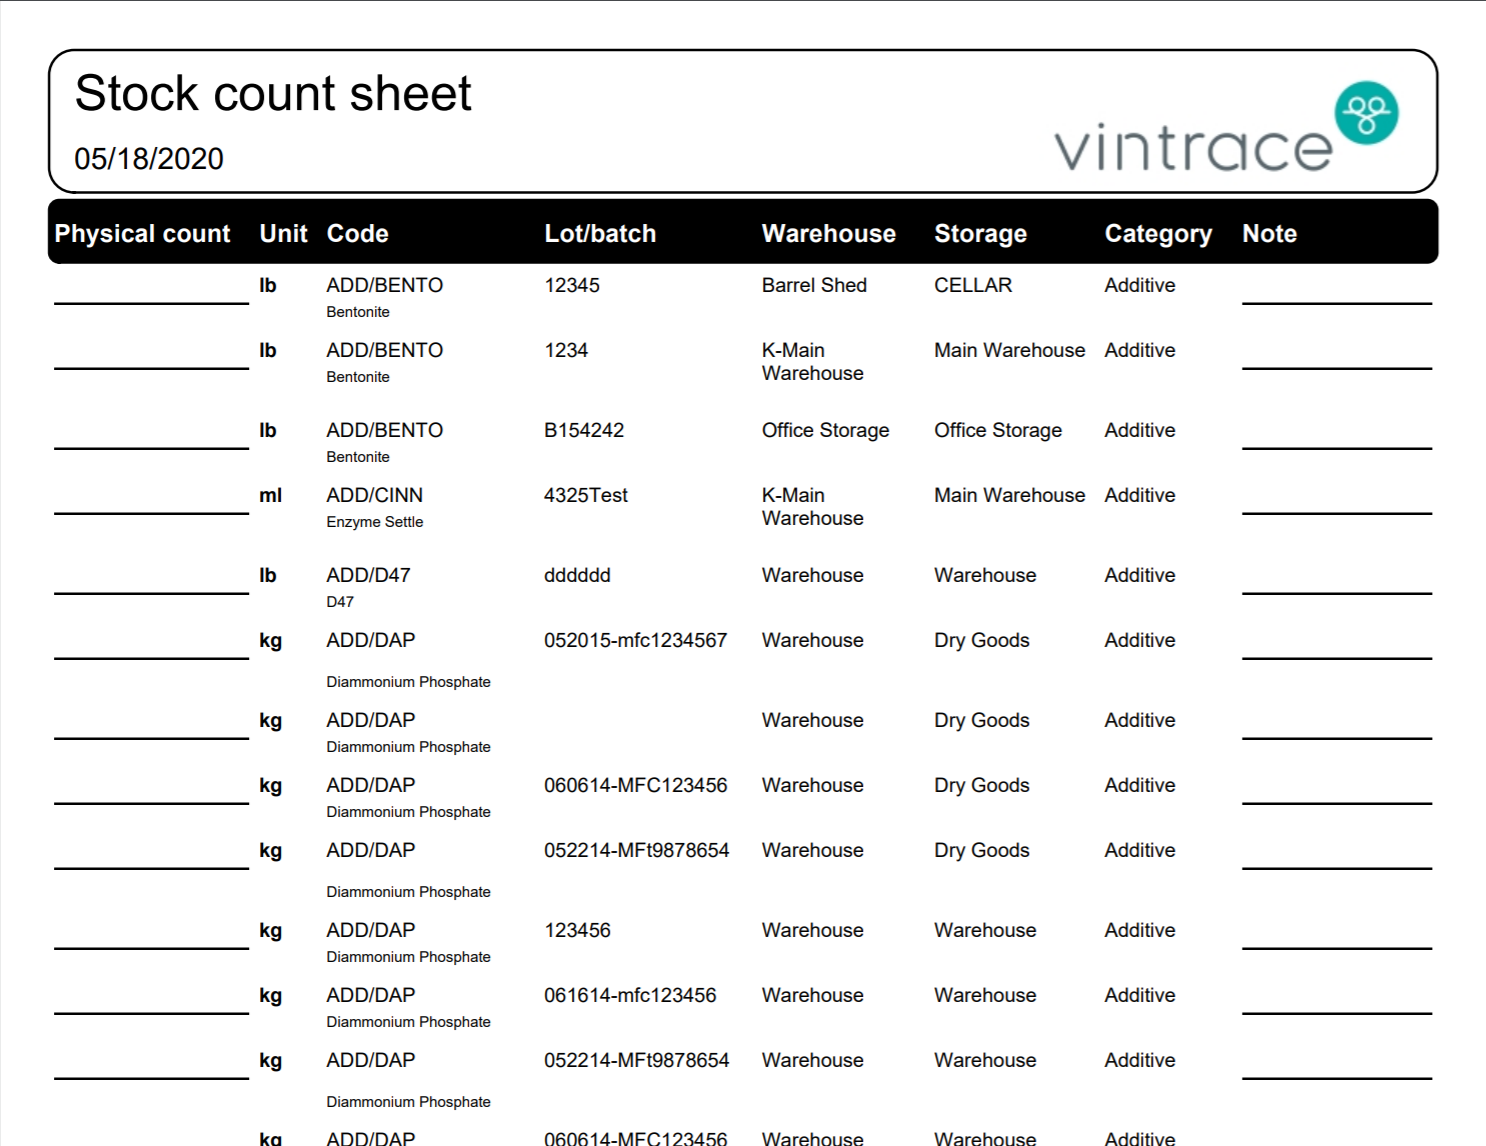Select the Barrel Shed warehouse cell
This screenshot has height=1146, width=1486.
tap(814, 286)
